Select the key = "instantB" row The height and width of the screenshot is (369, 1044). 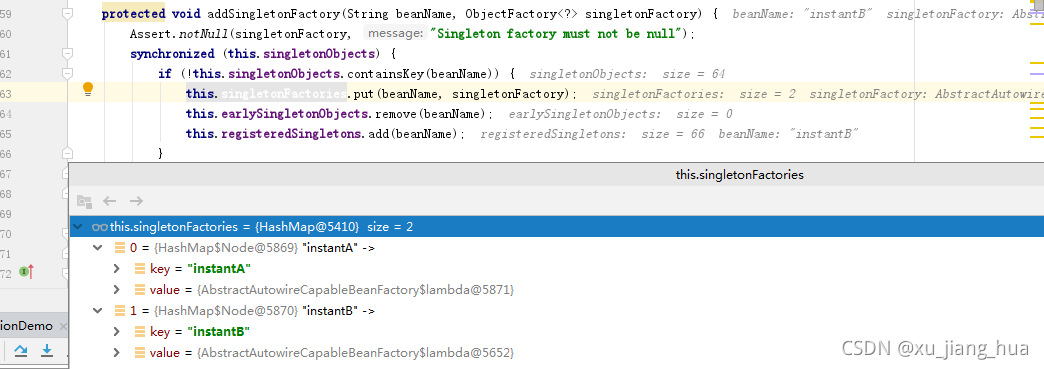pyautogui.click(x=557, y=331)
